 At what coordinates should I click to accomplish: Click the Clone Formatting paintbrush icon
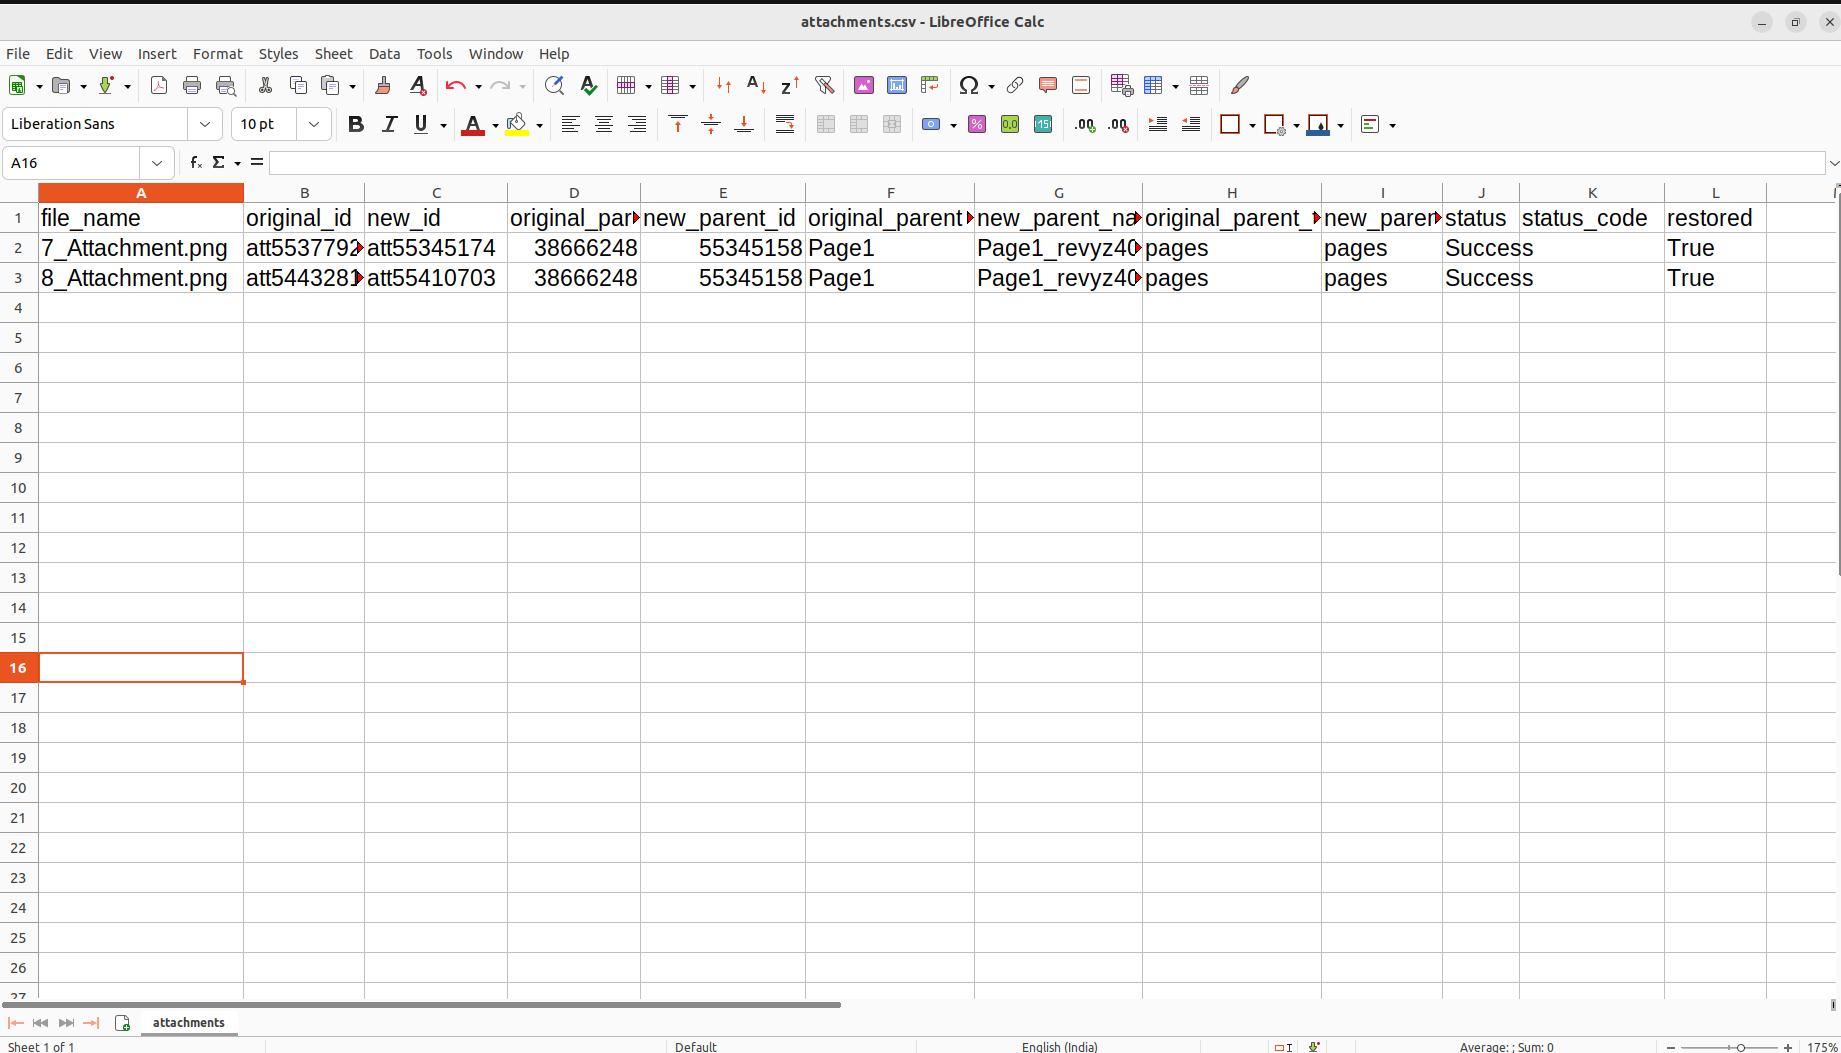tap(383, 86)
